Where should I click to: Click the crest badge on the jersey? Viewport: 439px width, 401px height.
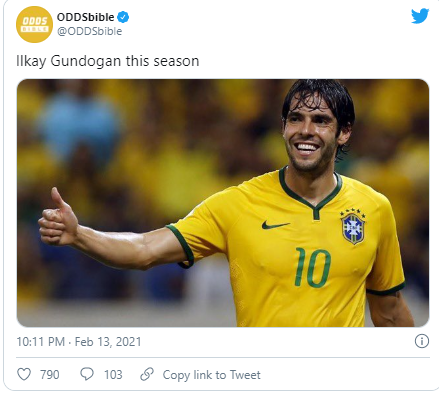(353, 227)
